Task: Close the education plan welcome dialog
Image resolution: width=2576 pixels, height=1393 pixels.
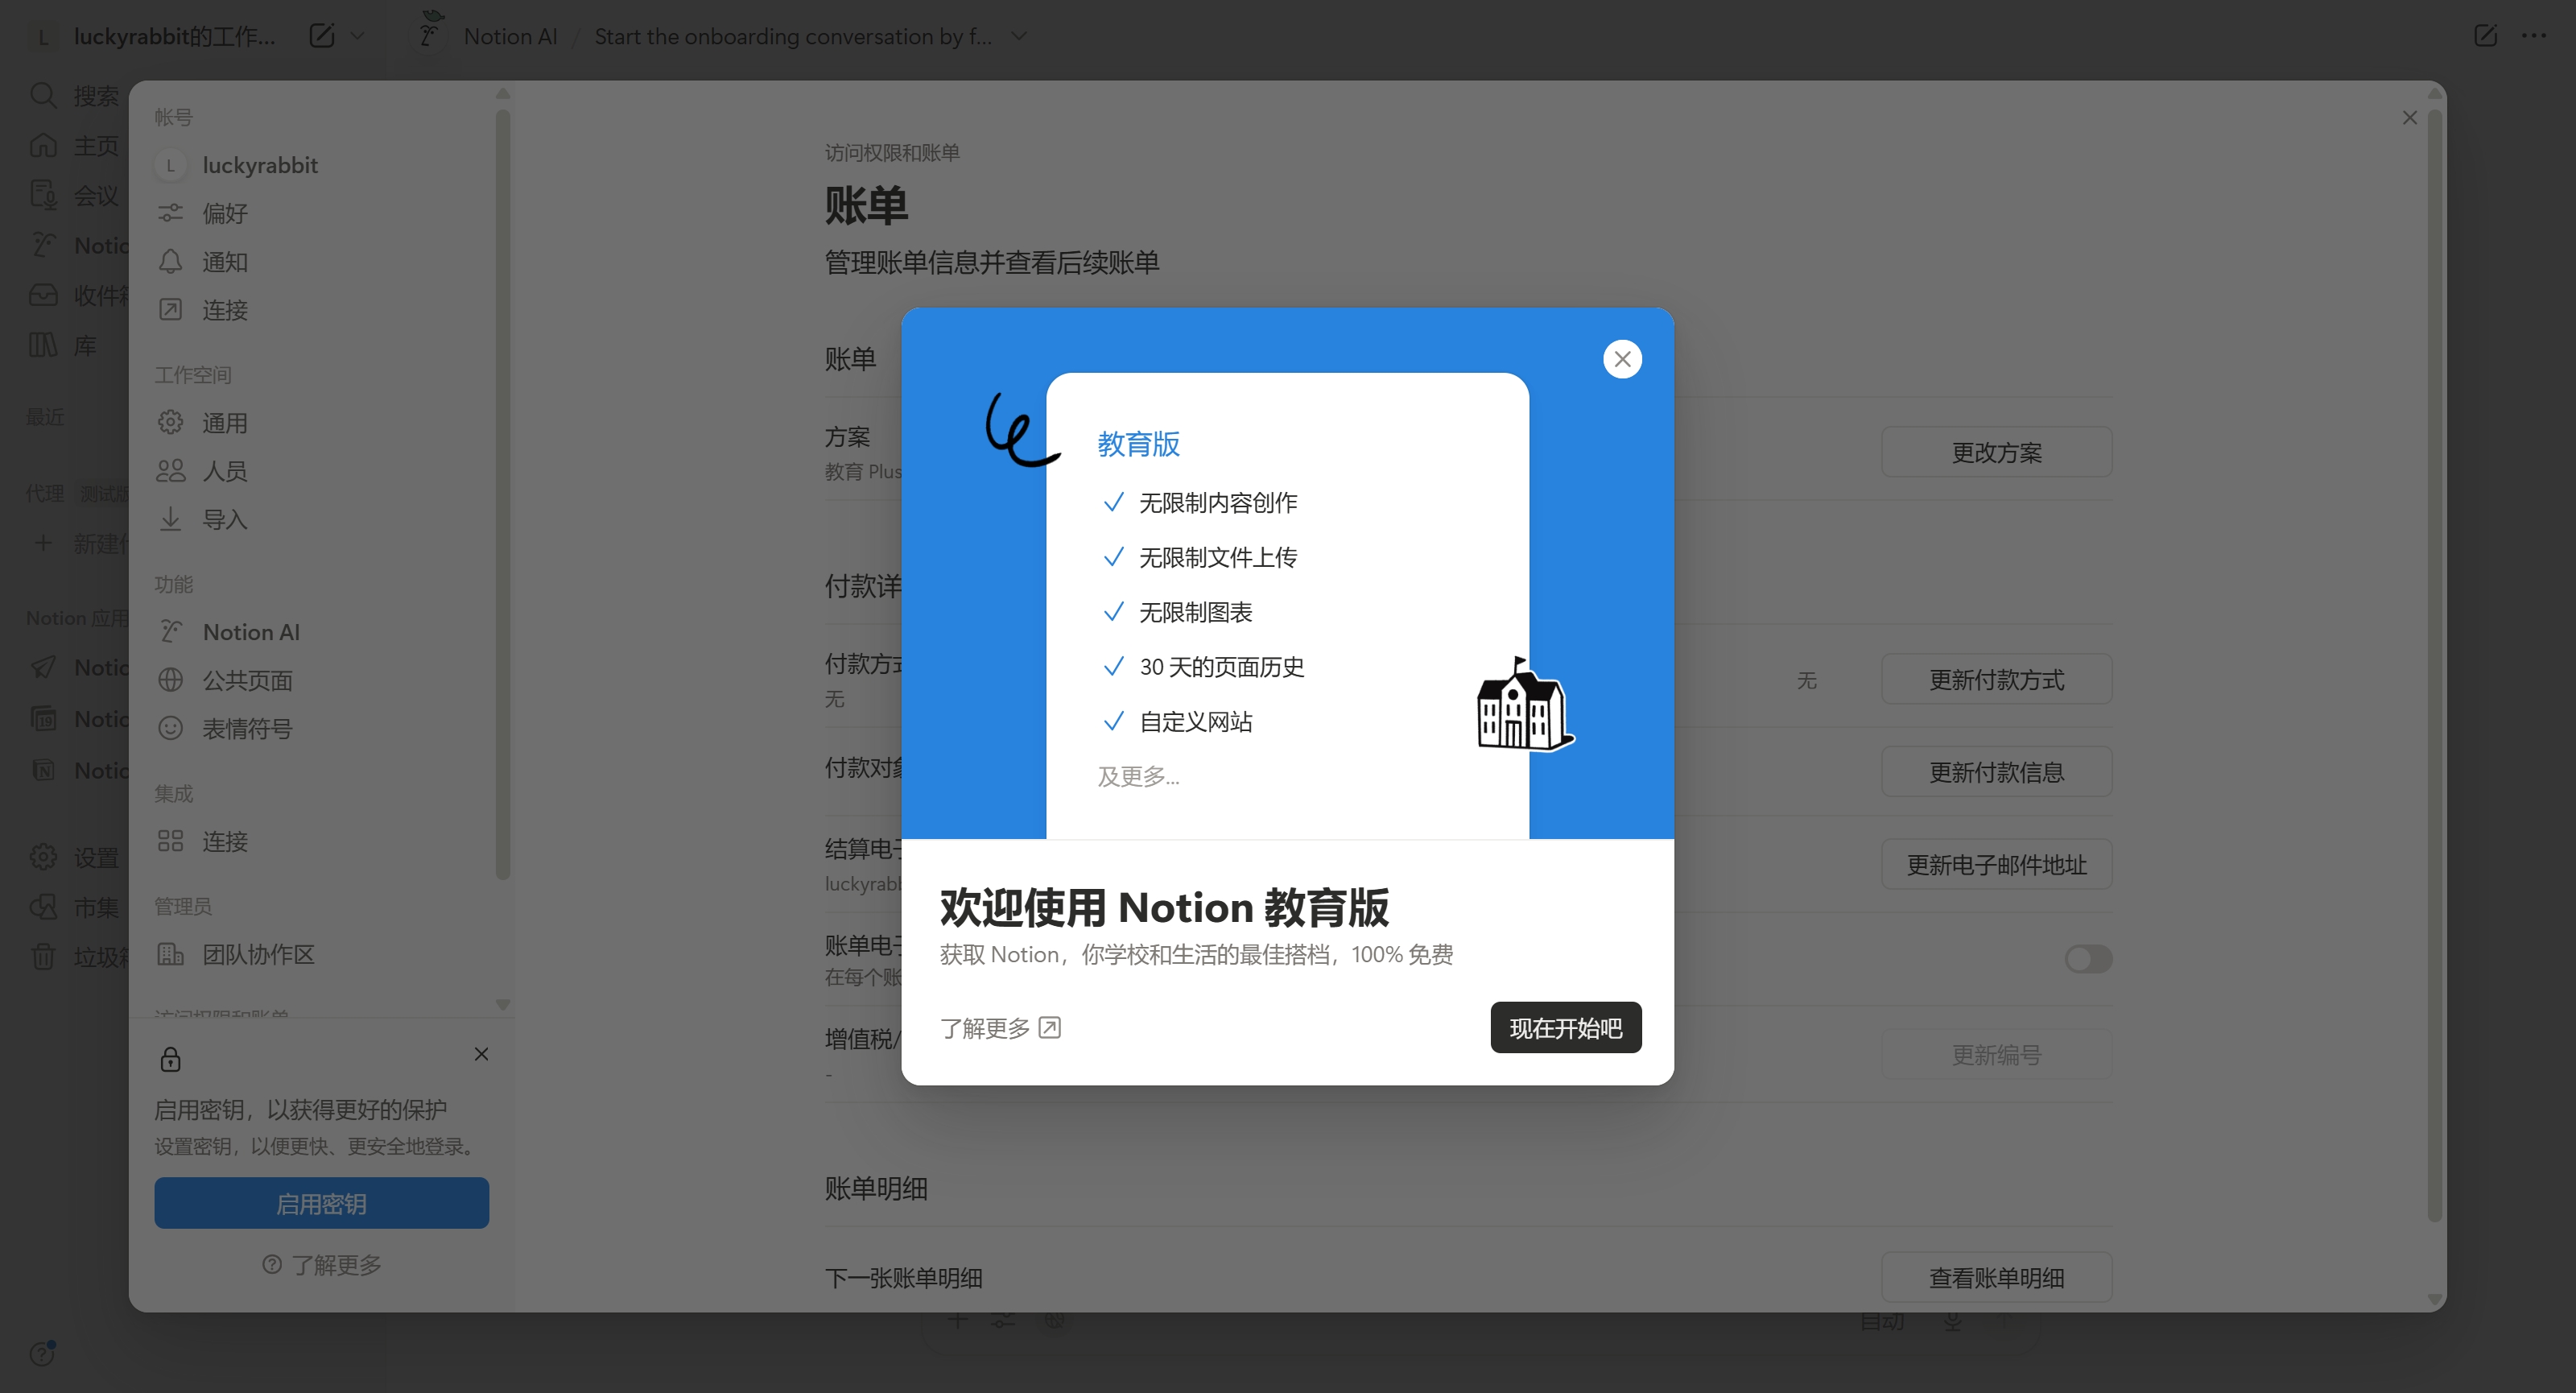Action: (x=1622, y=359)
